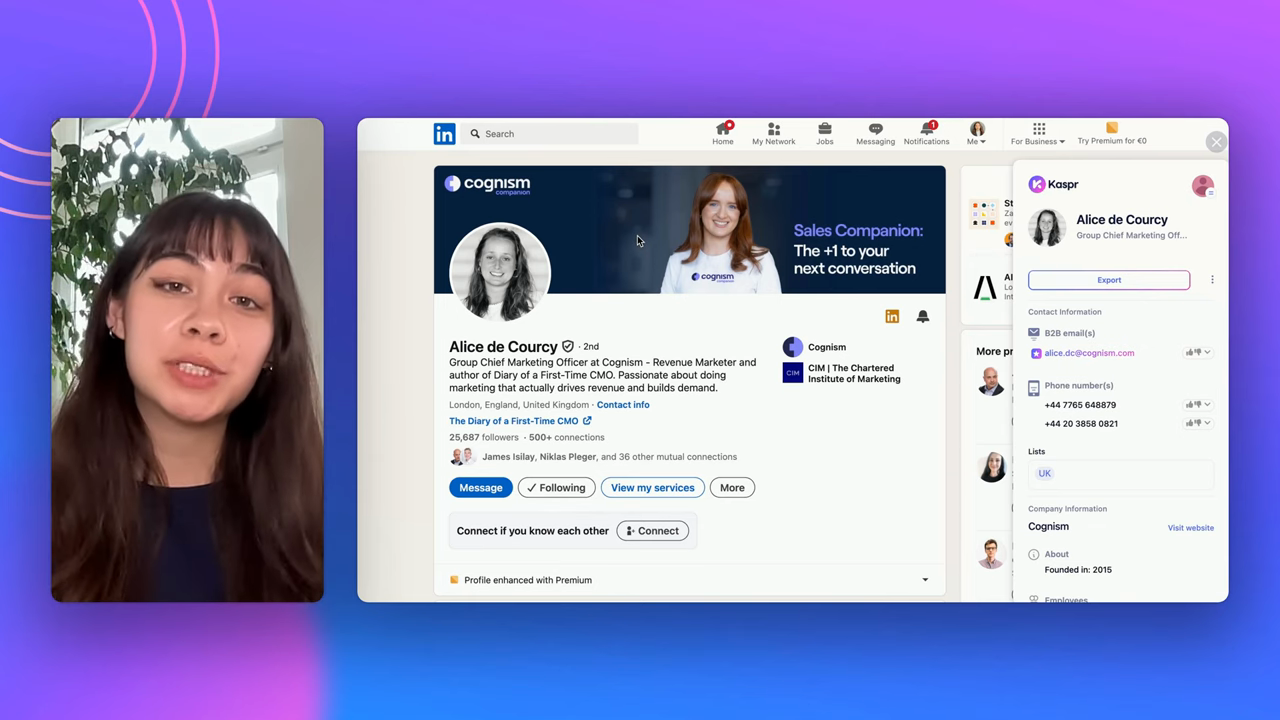The height and width of the screenshot is (720, 1280).
Task: Click the phone numbers icon
Action: (1034, 388)
